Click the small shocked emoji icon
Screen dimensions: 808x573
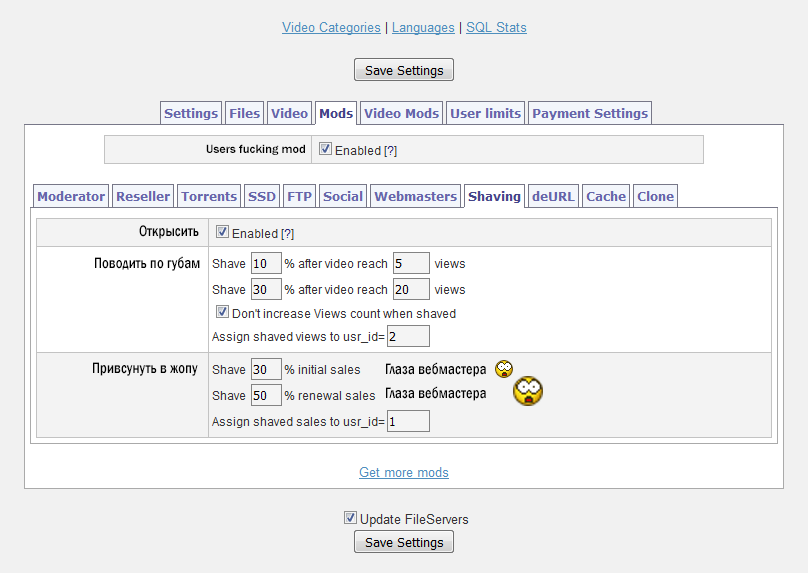pyautogui.click(x=503, y=368)
